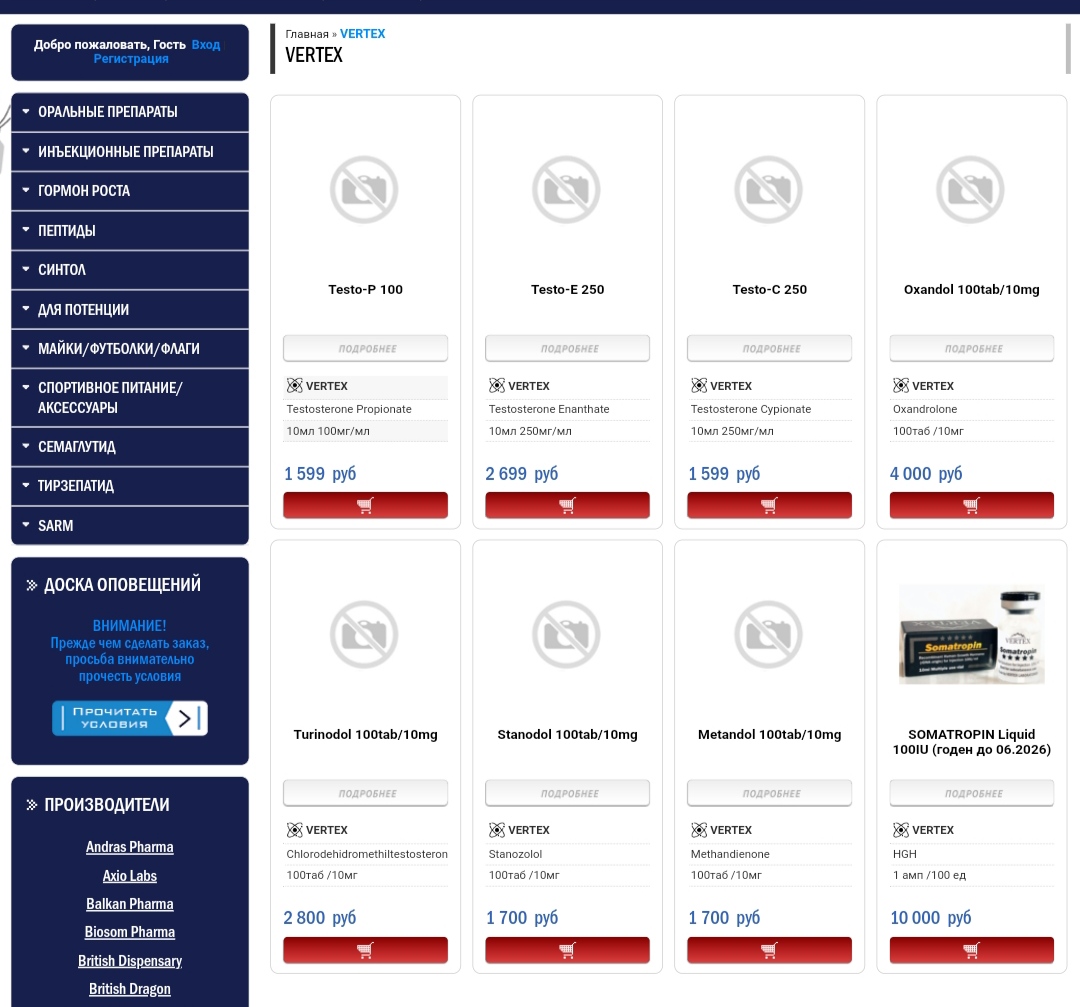Open the Testo-C 250 placeholder image
The width and height of the screenshot is (1080, 1007).
tap(769, 189)
